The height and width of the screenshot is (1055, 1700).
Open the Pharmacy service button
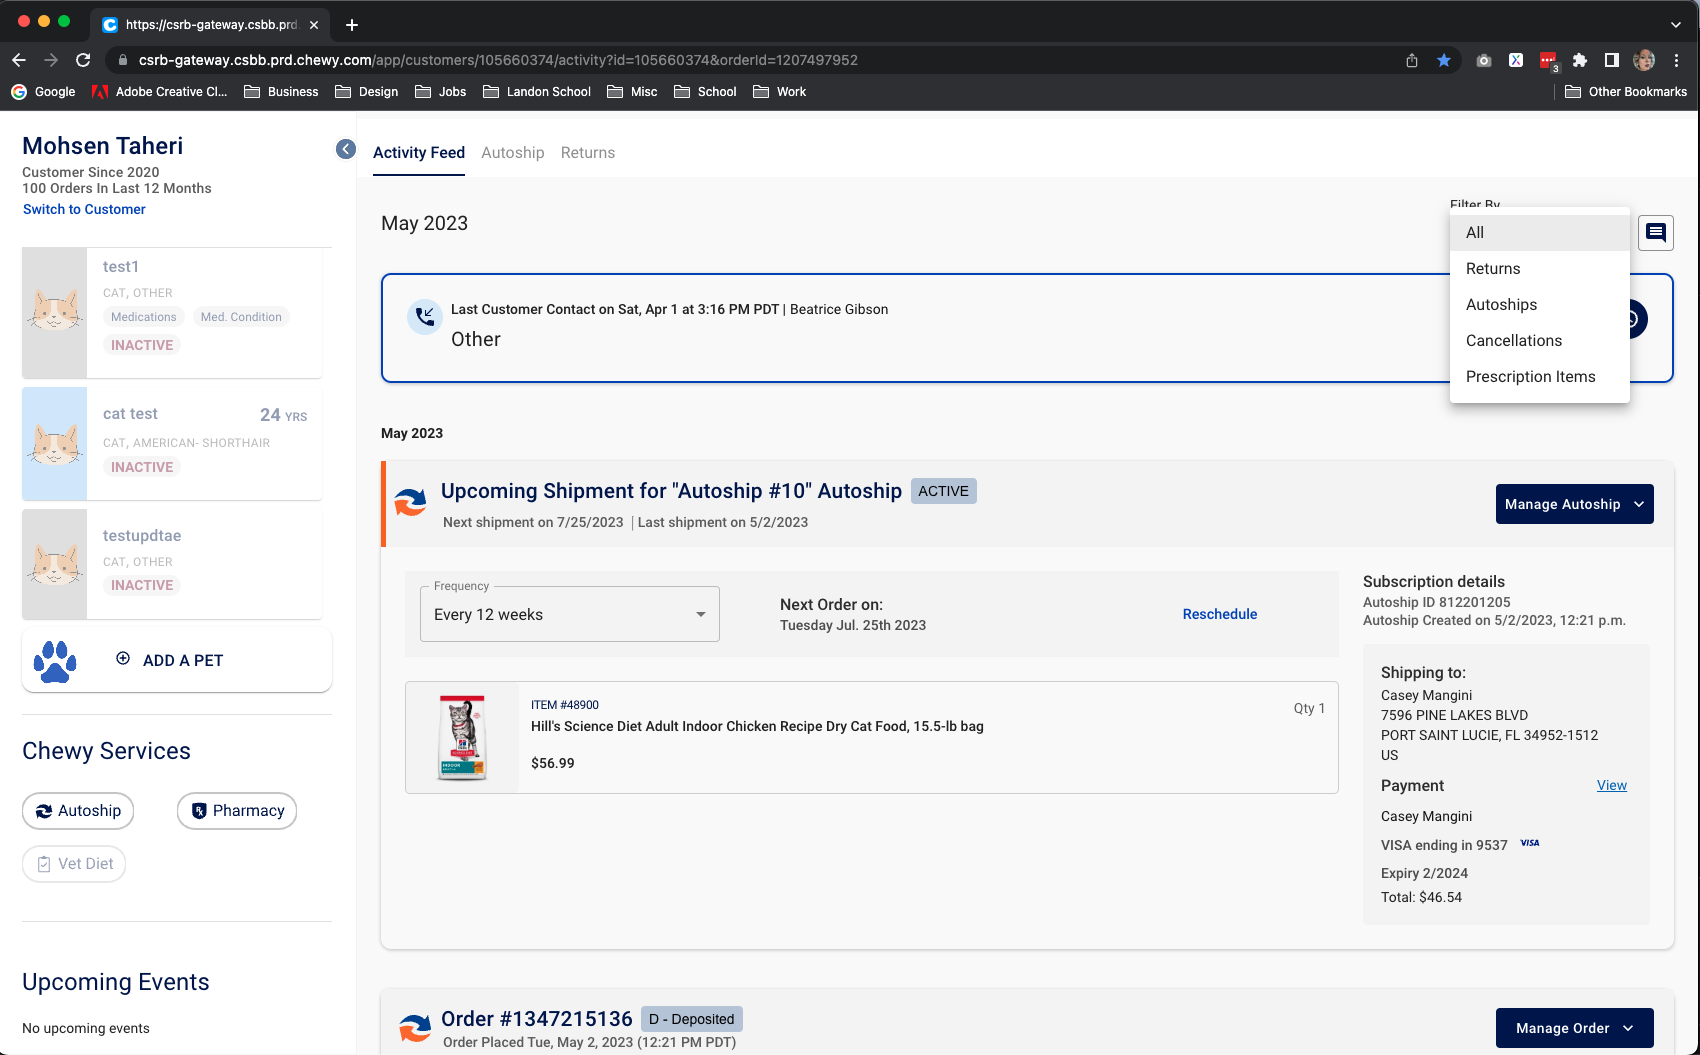click(237, 811)
